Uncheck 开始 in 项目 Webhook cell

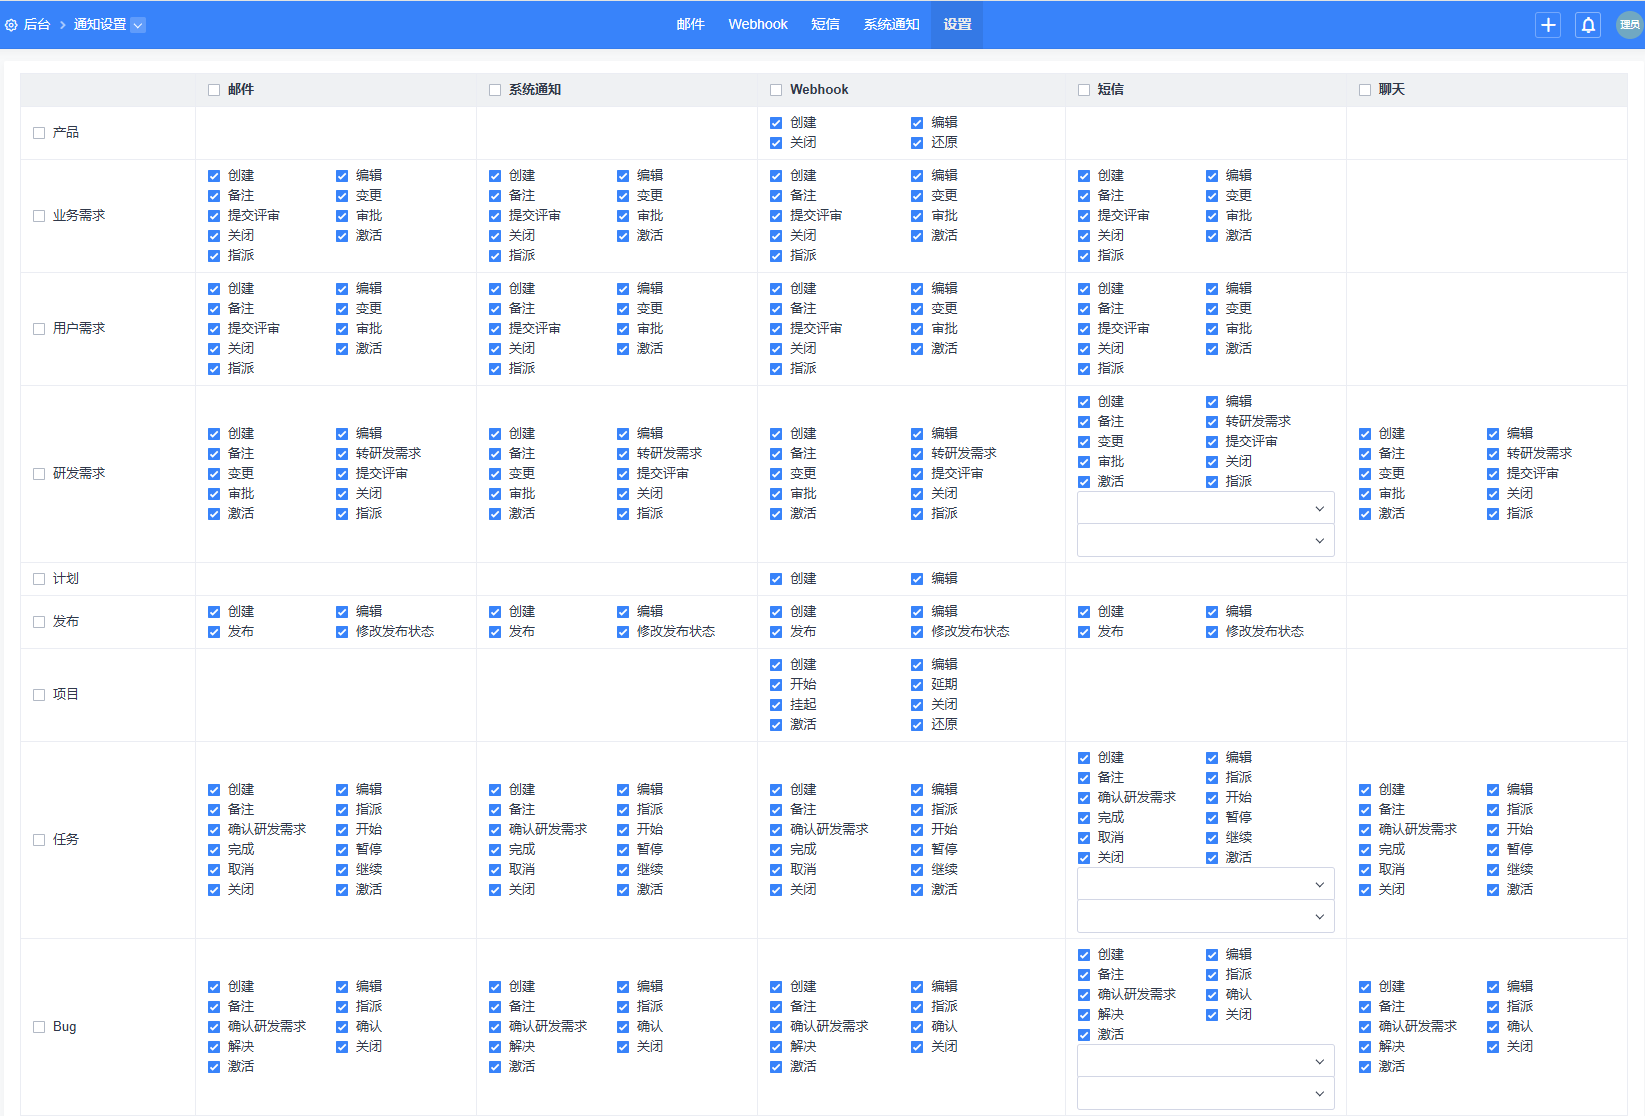776,685
